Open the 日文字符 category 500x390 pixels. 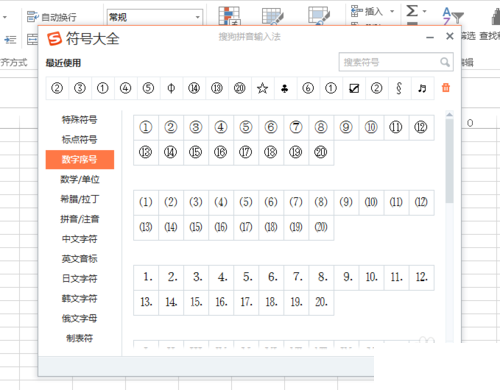point(80,279)
